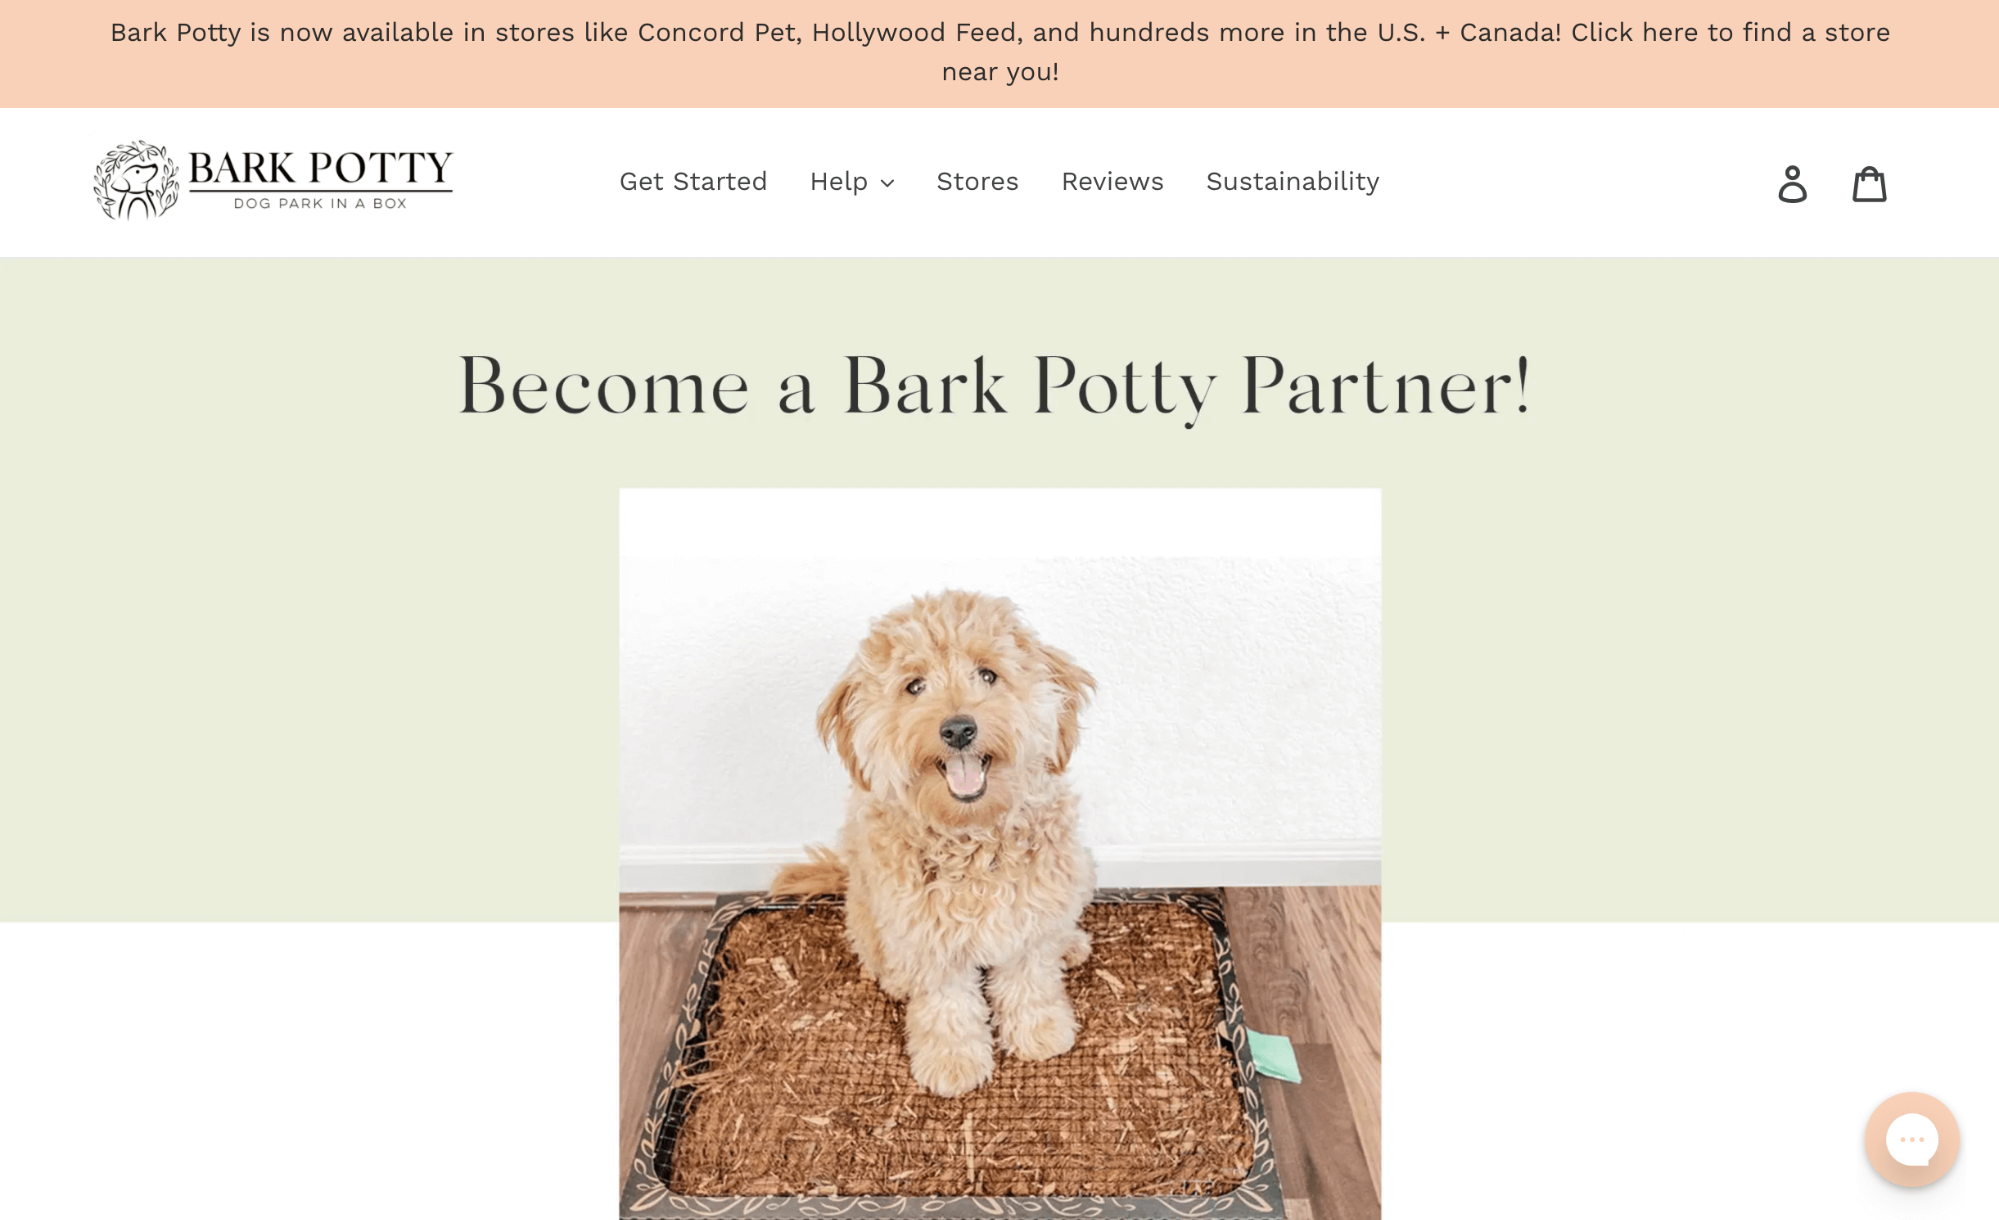
Task: Open the Stores navigation link
Action: coord(977,181)
